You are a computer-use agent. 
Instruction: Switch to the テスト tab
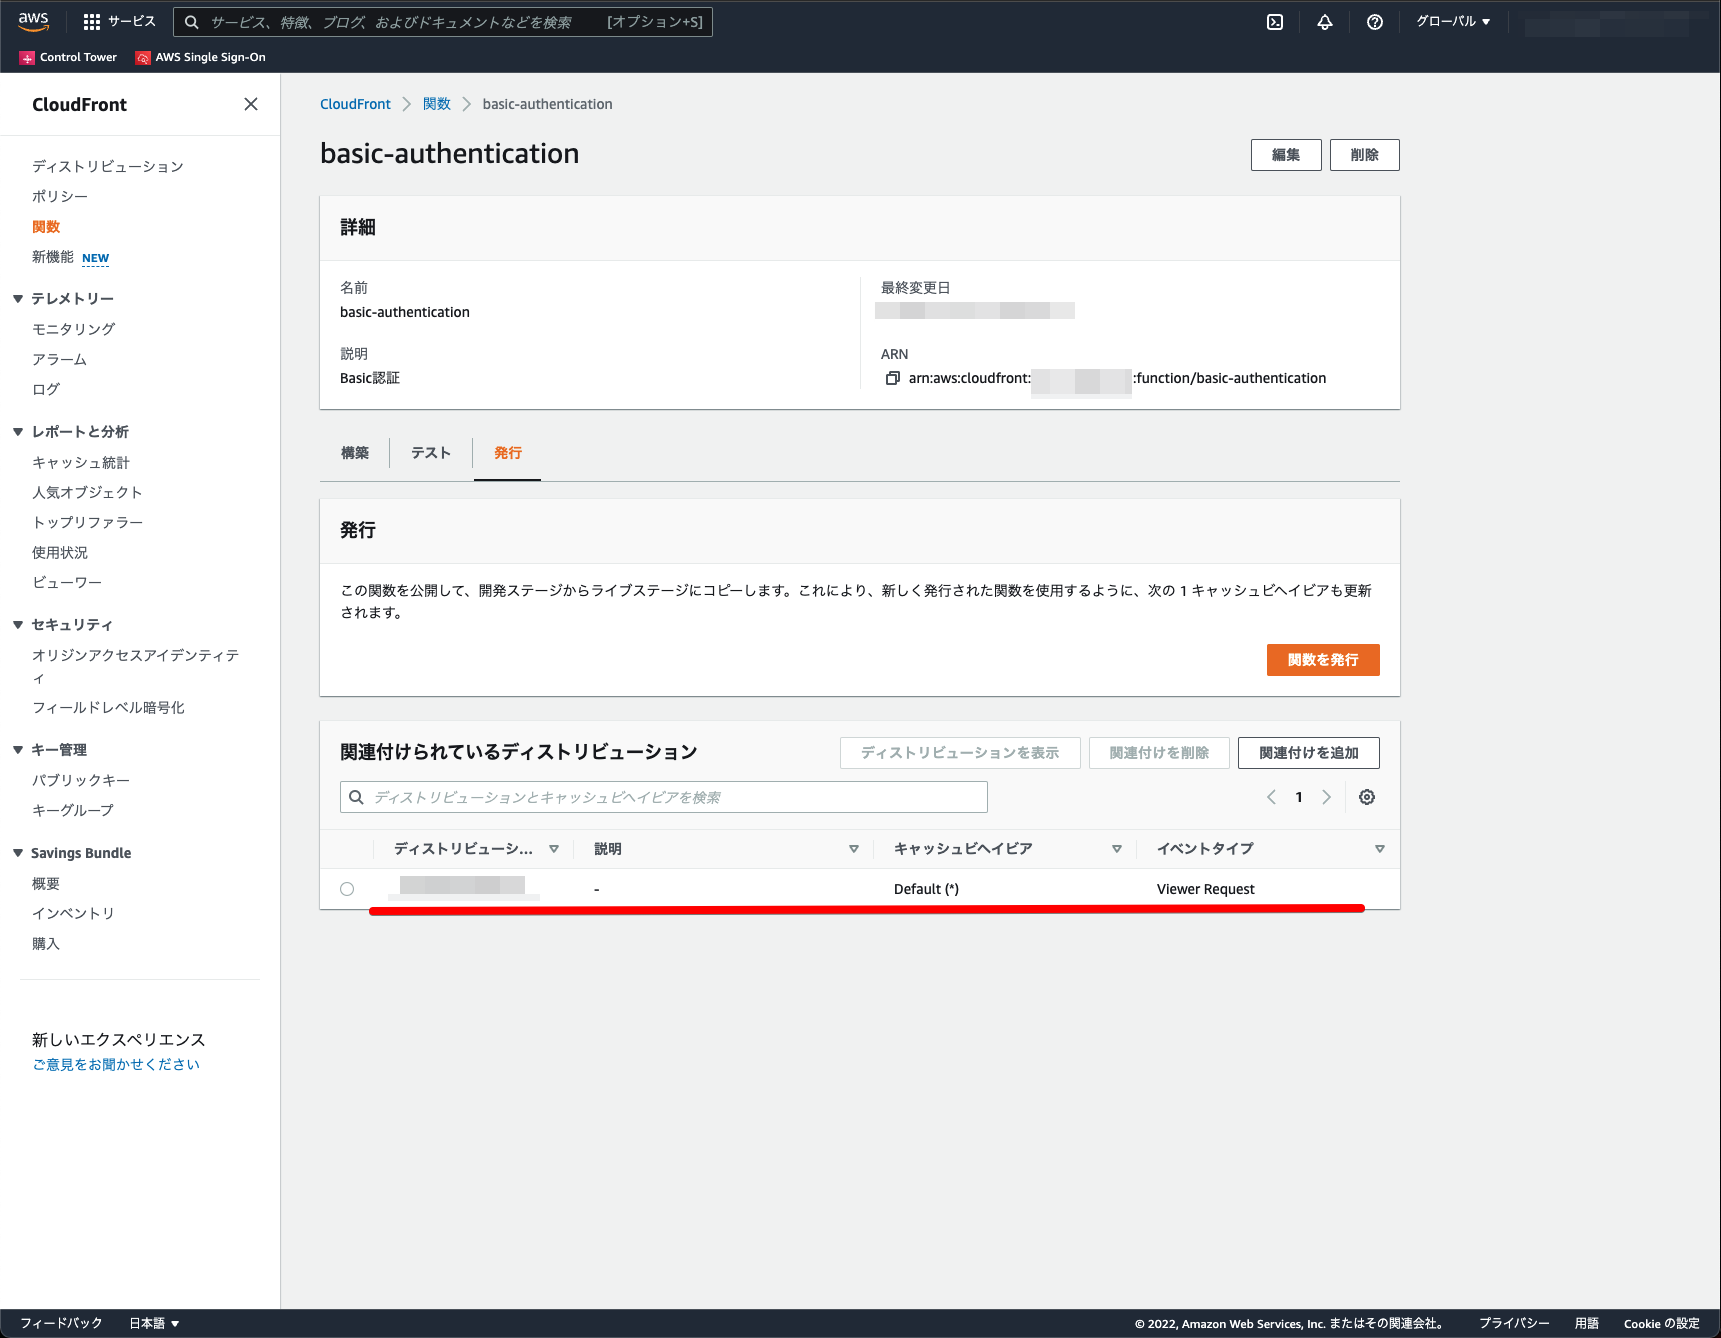click(431, 453)
